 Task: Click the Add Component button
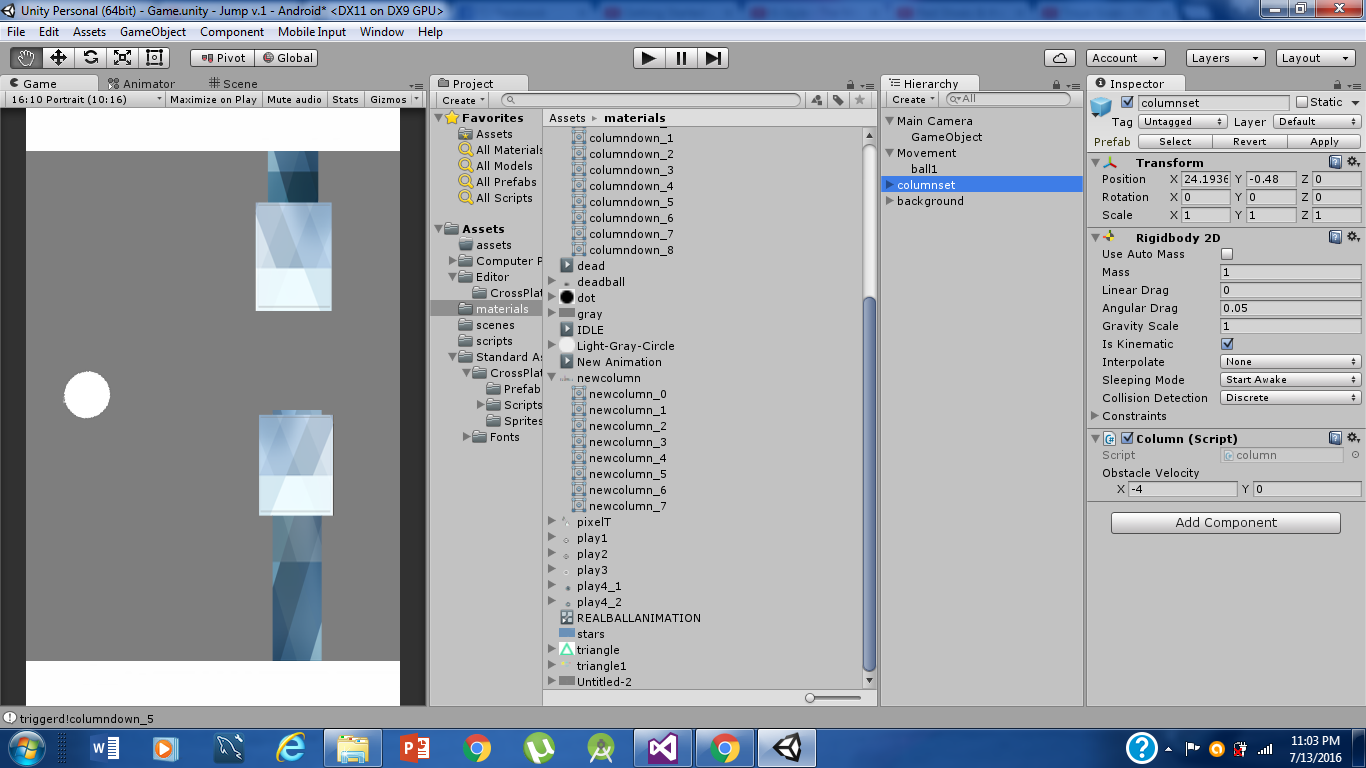(1225, 522)
